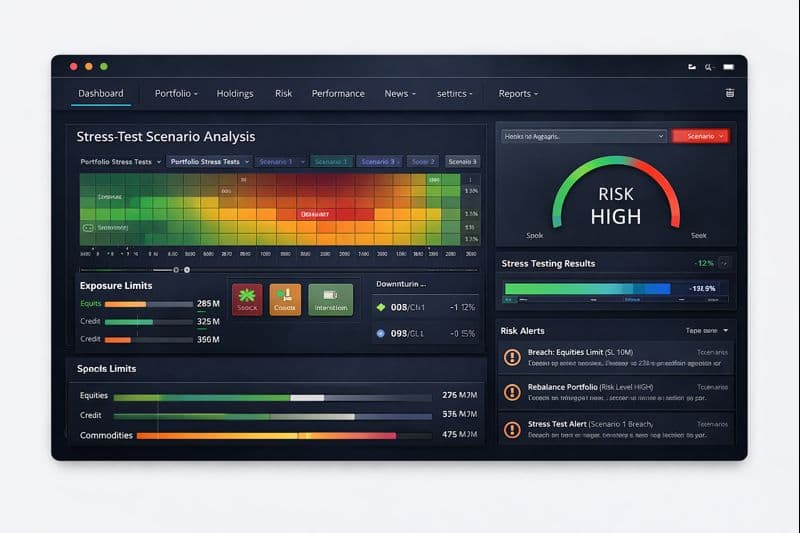Click the heatmap timeline slider handle
This screenshot has width=800, height=533.
[x=187, y=270]
